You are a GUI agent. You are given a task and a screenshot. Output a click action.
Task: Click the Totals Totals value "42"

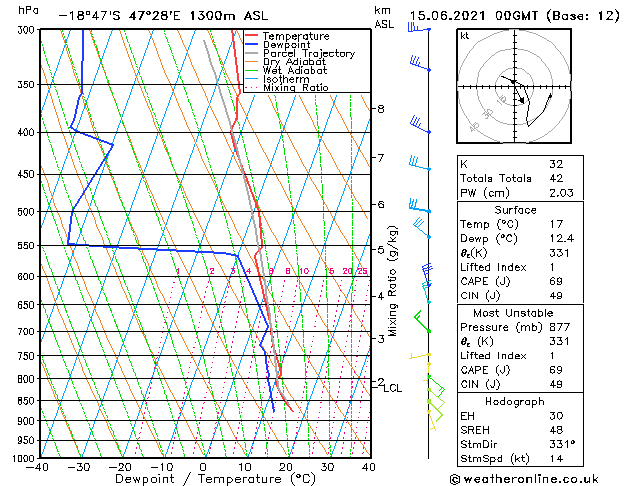556,178
